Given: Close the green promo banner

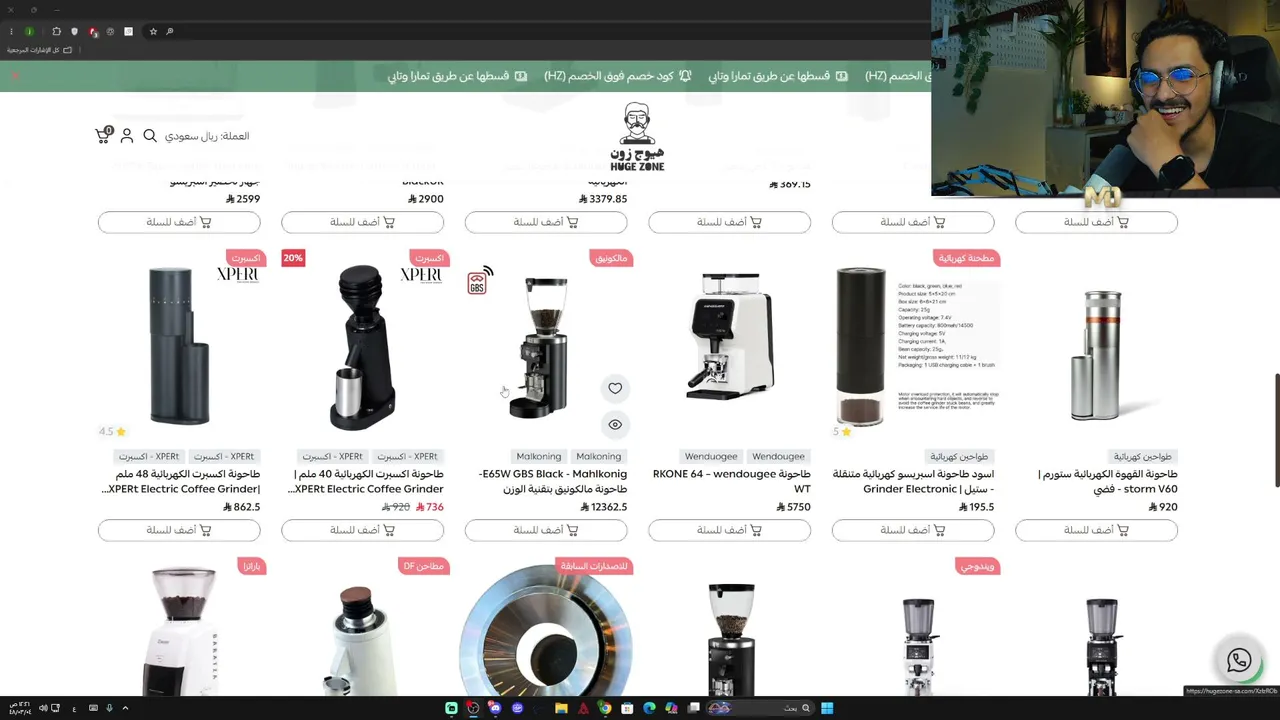Looking at the screenshot, I should (x=15, y=76).
